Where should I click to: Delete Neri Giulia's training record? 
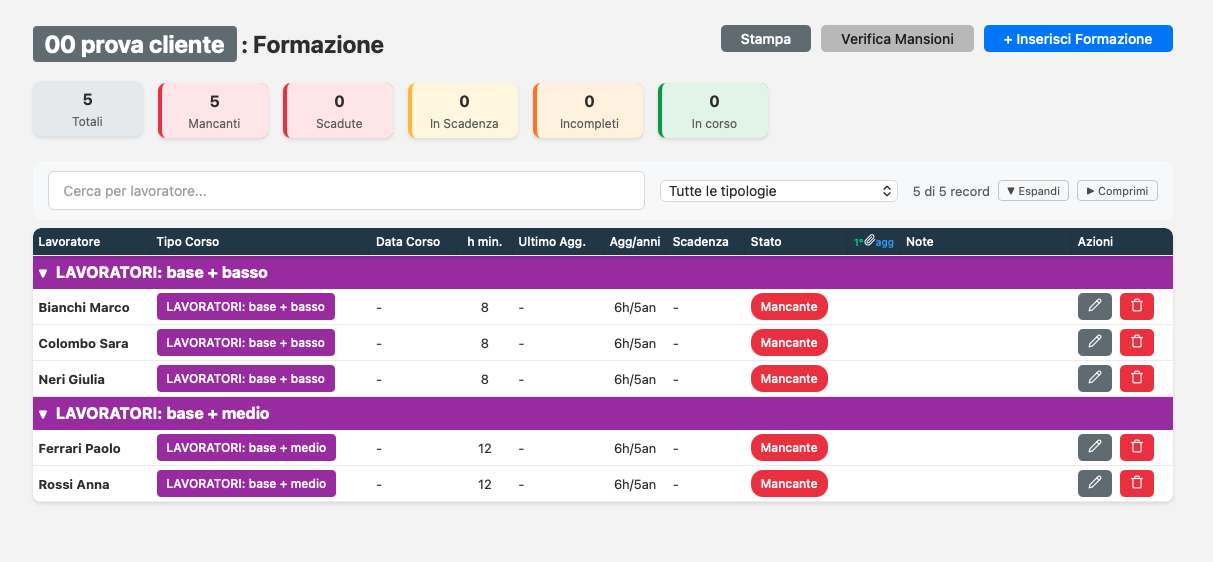click(1137, 379)
